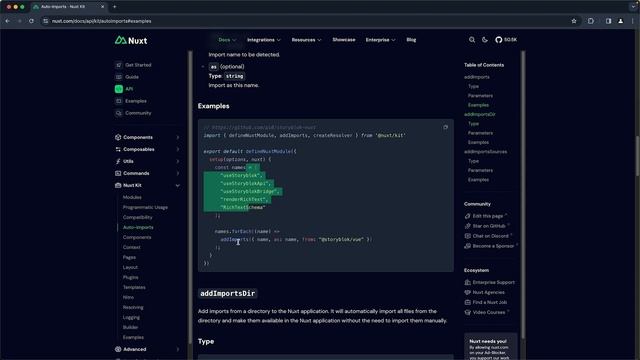Click the addImportsDir heading

pos(227,293)
